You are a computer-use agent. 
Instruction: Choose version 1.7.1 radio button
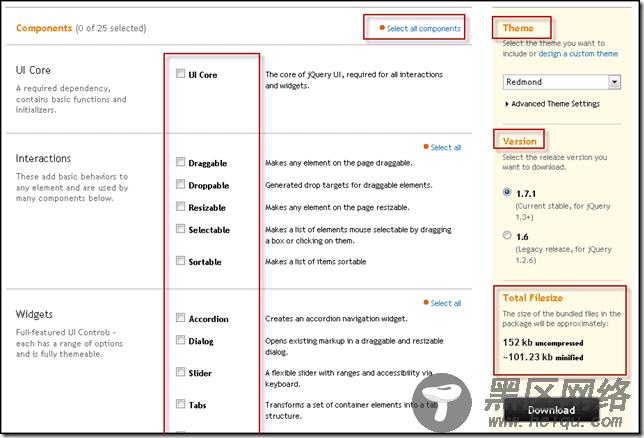[507, 192]
